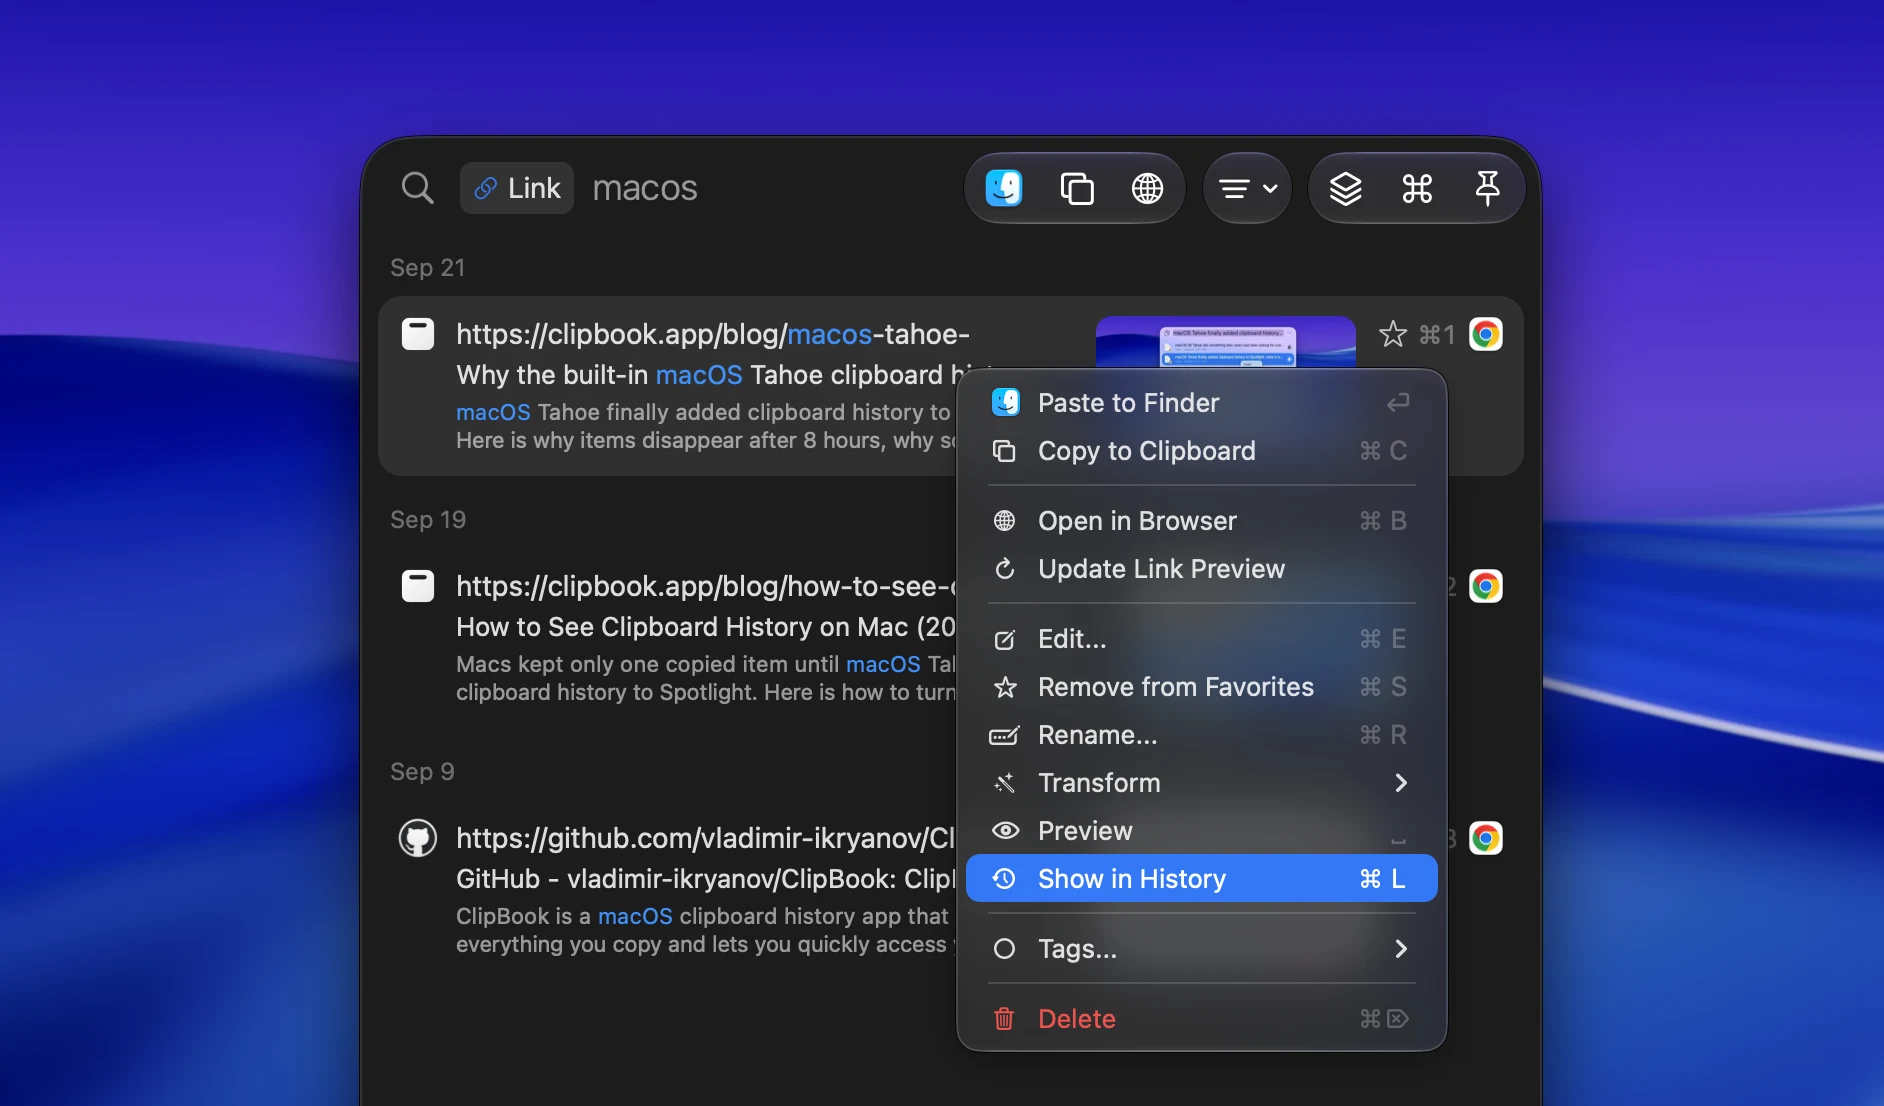Image resolution: width=1884 pixels, height=1106 pixels.
Task: Click the Chrome icon on the how-to-see link row
Action: click(1486, 586)
